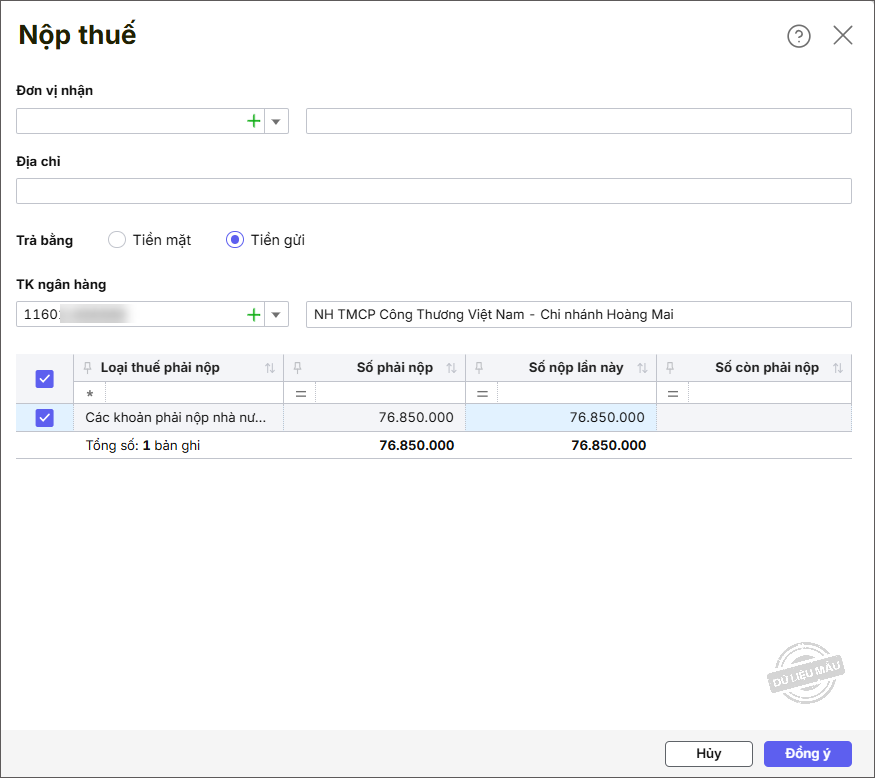Expand the TK ngân hàng dropdown
875x778 pixels.
click(277, 314)
